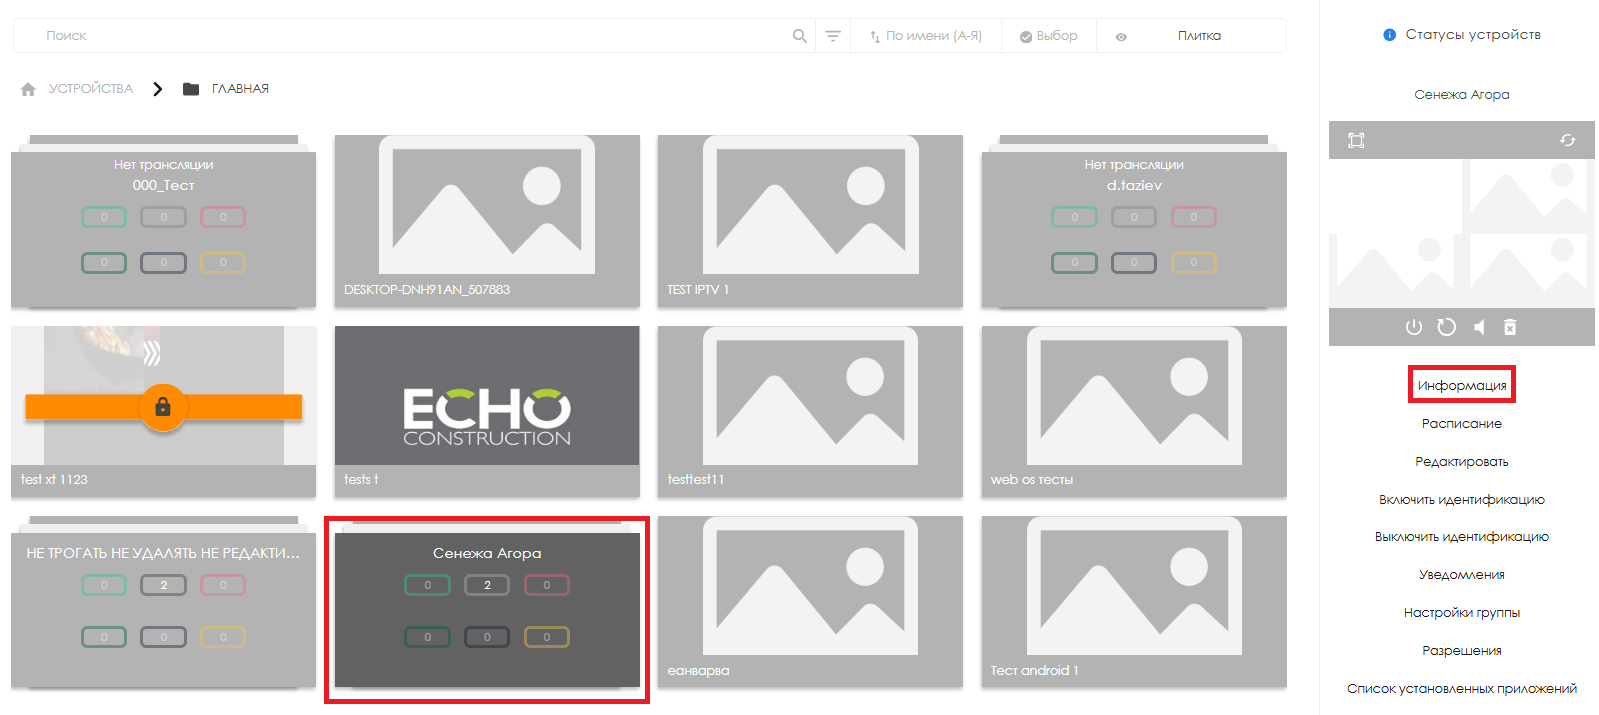Open the filter options icon
1599x715 pixels.
832,36
